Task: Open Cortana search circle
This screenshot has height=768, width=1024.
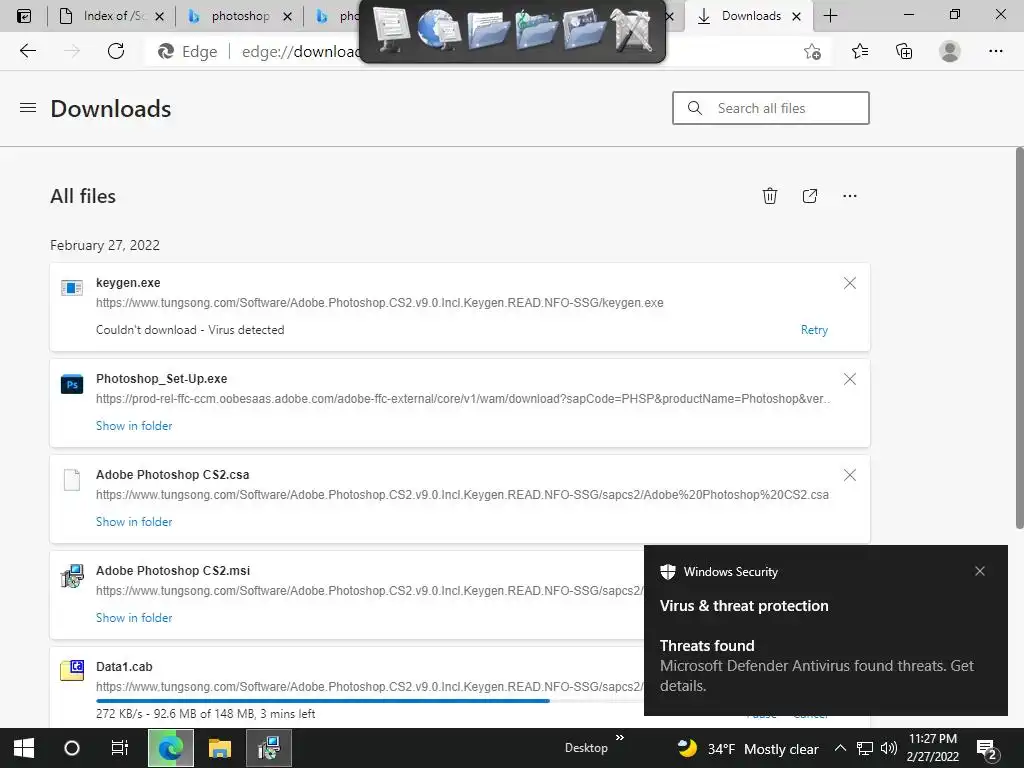Action: point(72,748)
